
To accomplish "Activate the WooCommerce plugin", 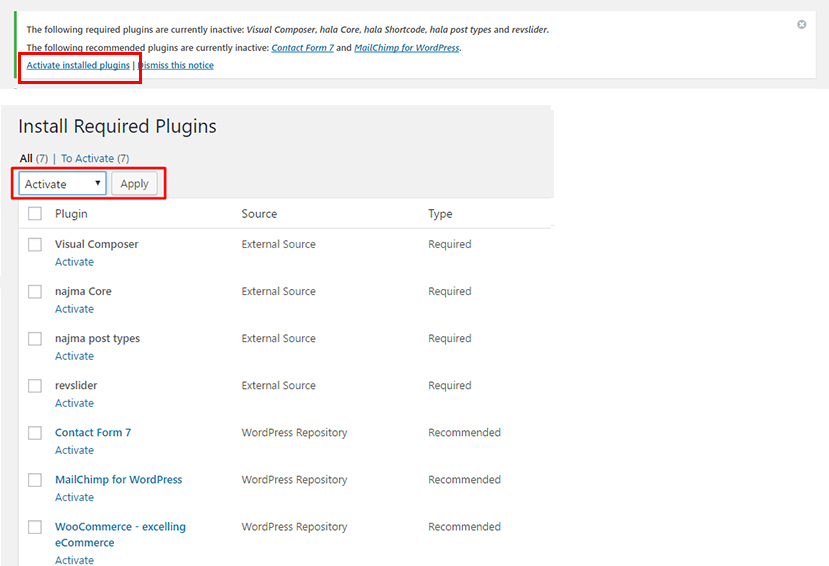I will pos(75,560).
